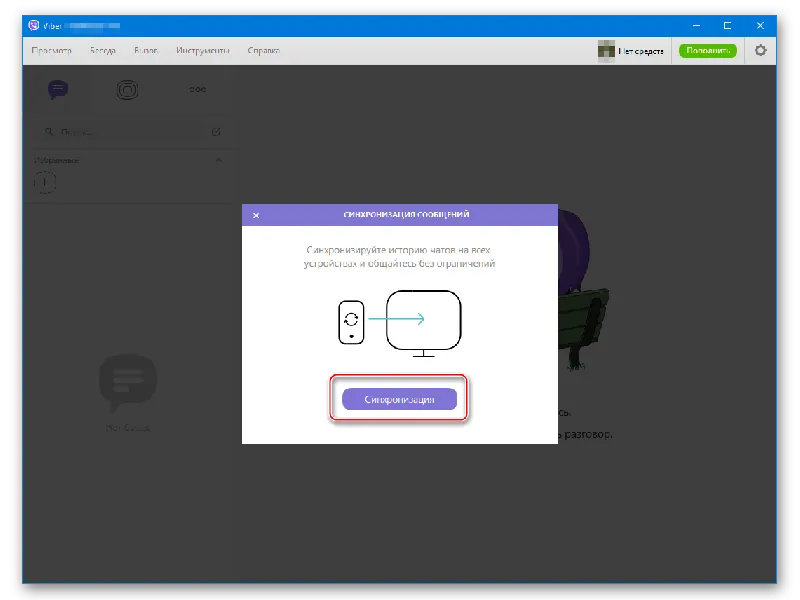Open the public accounts icon

[128, 90]
